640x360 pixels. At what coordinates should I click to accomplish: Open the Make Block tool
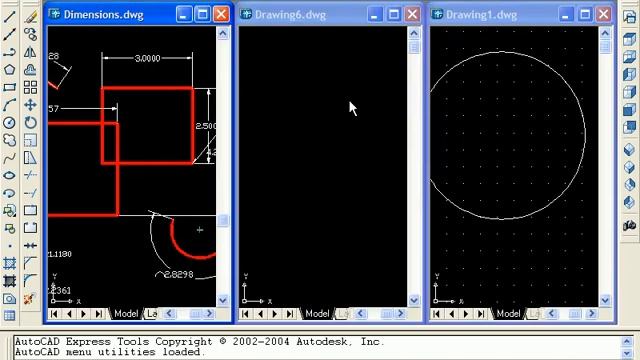pyautogui.click(x=9, y=228)
